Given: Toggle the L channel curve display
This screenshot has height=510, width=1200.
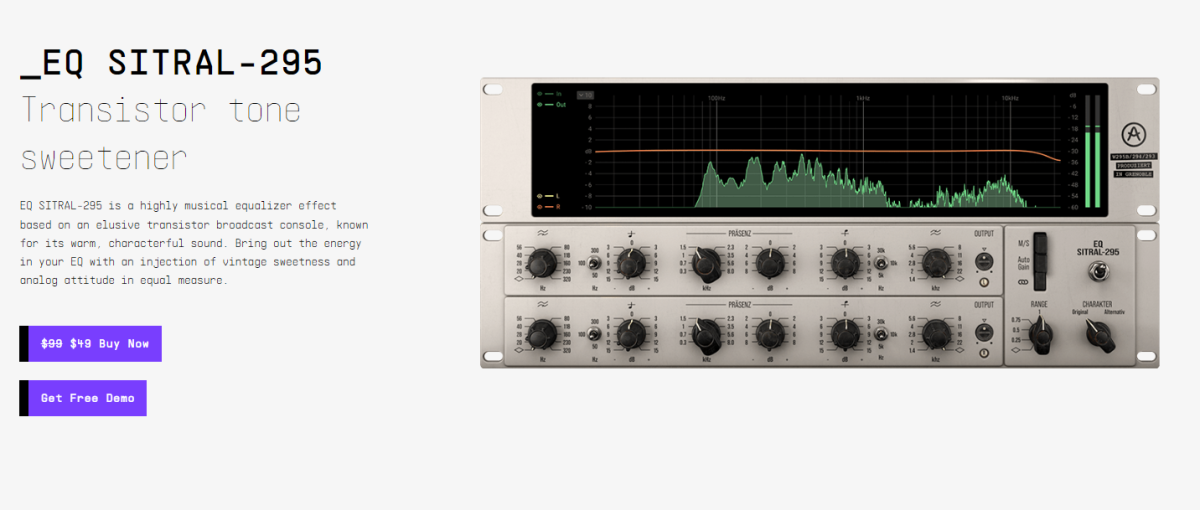Looking at the screenshot, I should pos(549,196).
